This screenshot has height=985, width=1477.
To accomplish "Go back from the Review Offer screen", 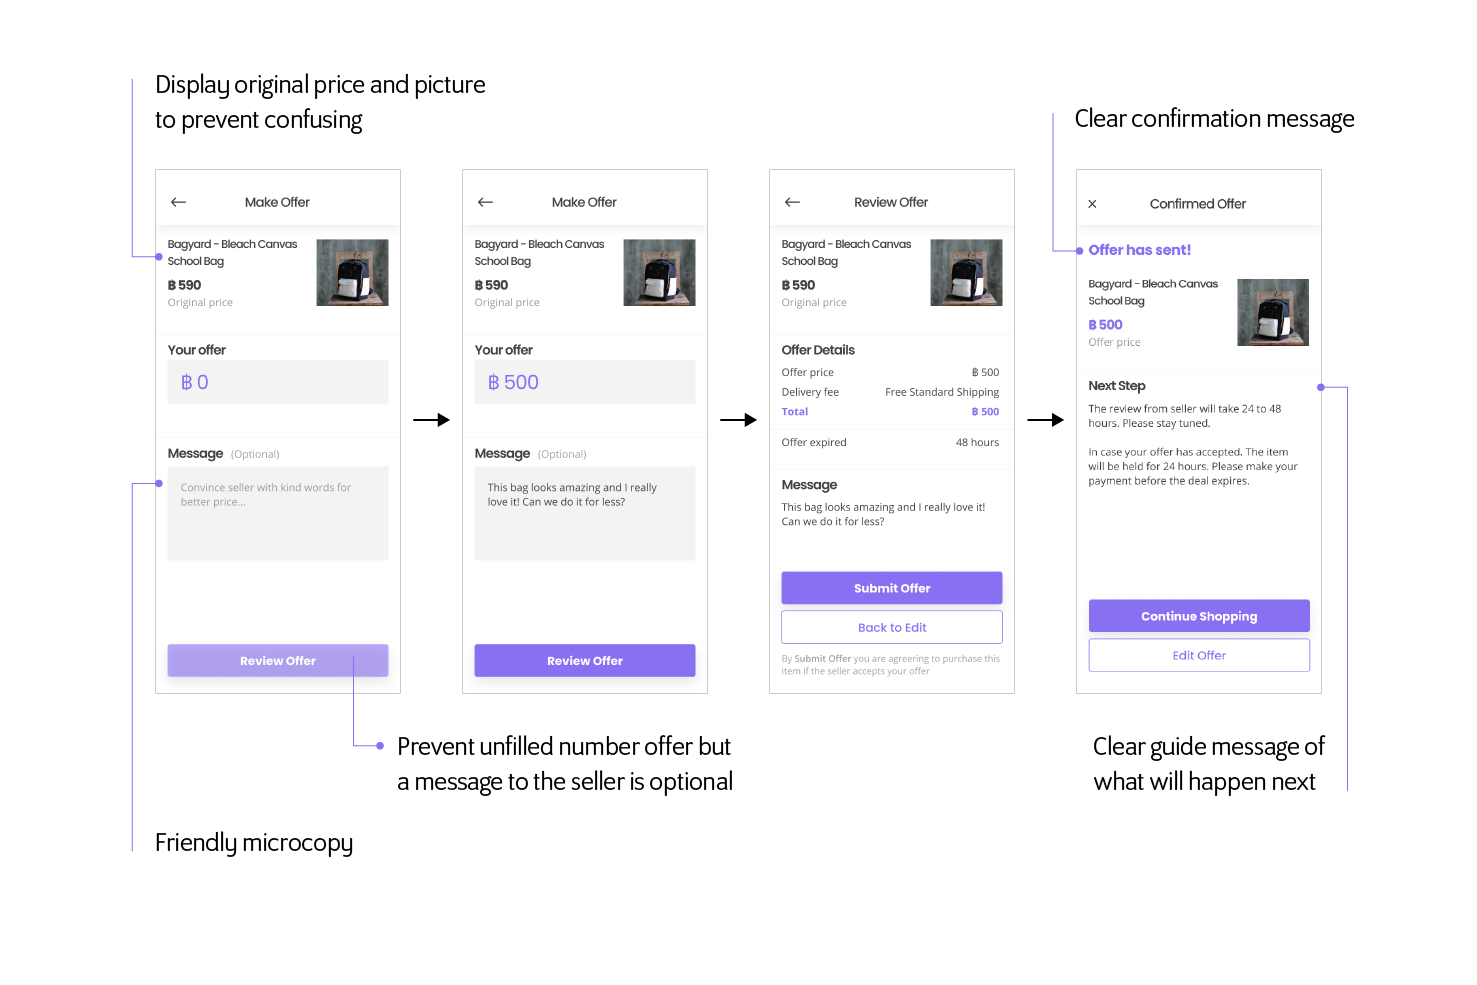I will click(793, 202).
